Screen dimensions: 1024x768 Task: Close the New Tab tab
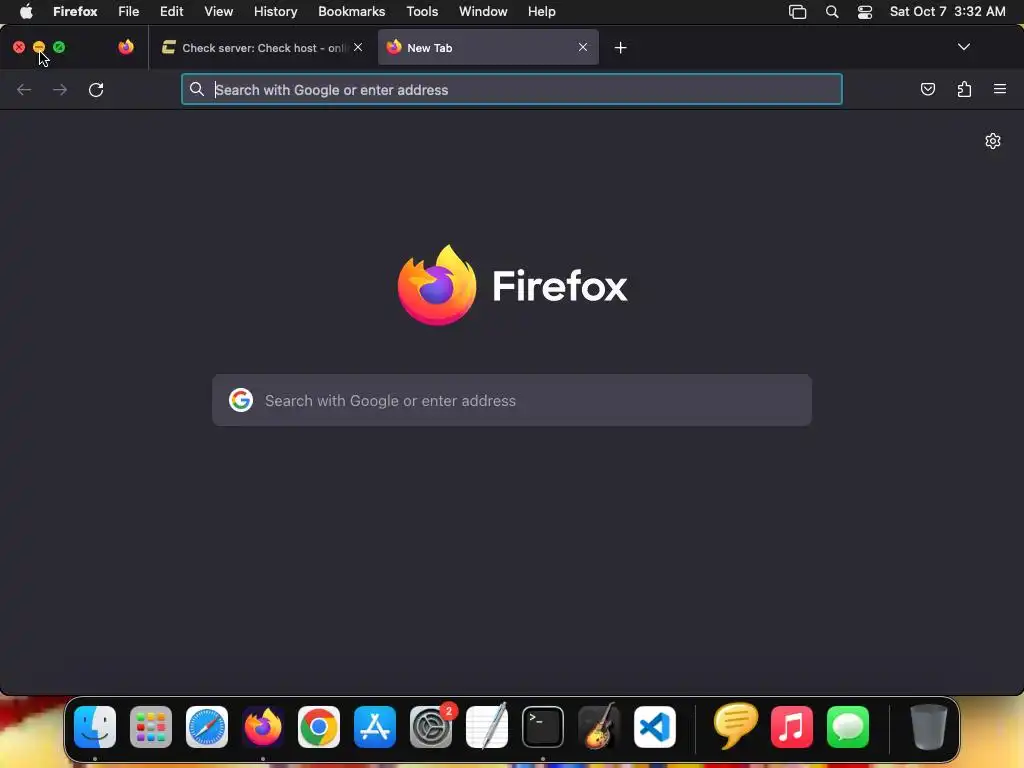click(x=583, y=47)
